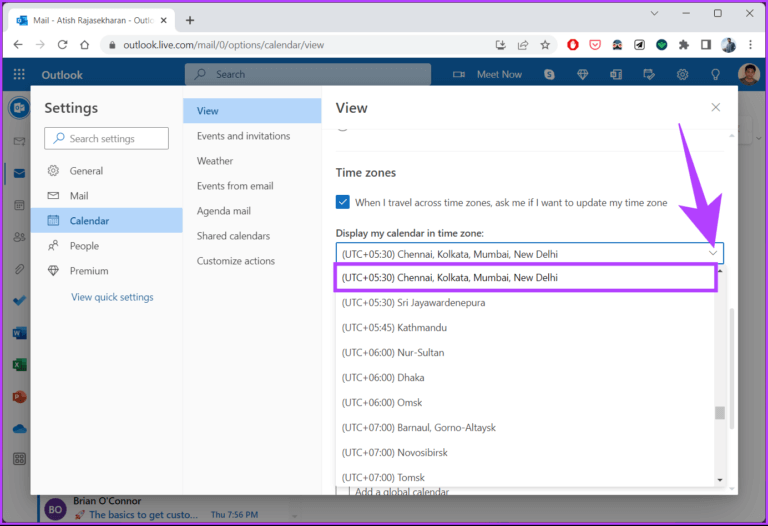The height and width of the screenshot is (526, 768).
Task: Open the Mail settings category
Action: pyautogui.click(x=107, y=196)
